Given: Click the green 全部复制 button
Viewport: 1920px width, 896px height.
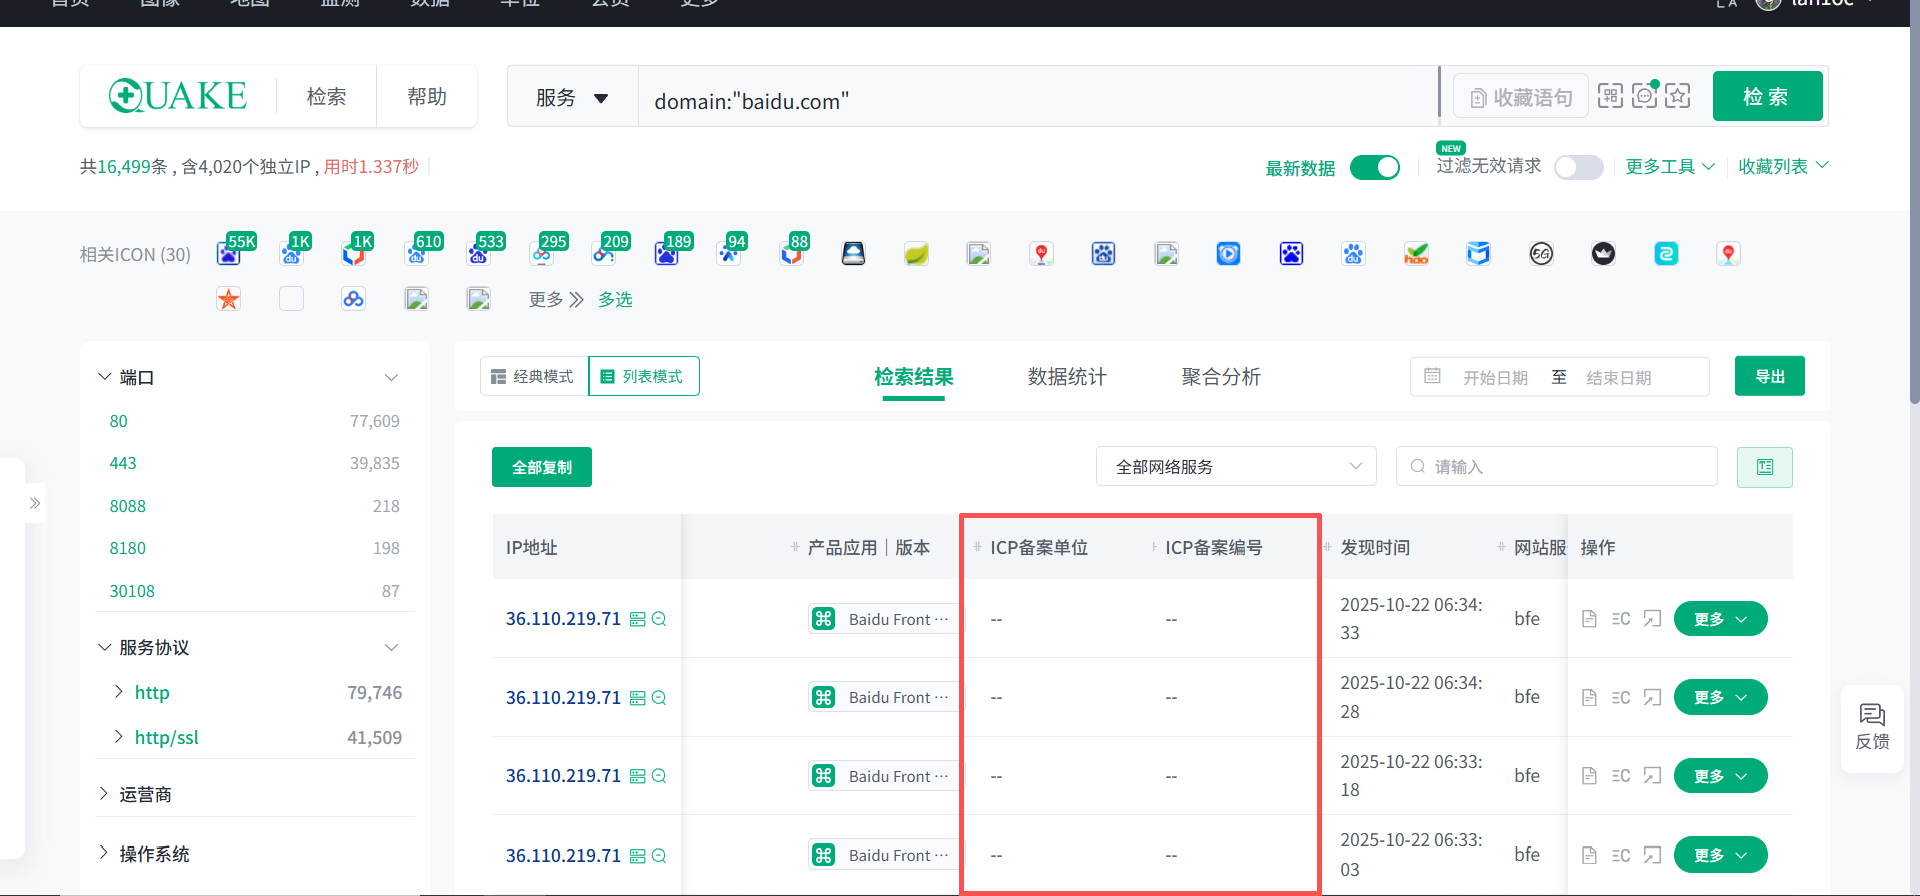Looking at the screenshot, I should [542, 467].
